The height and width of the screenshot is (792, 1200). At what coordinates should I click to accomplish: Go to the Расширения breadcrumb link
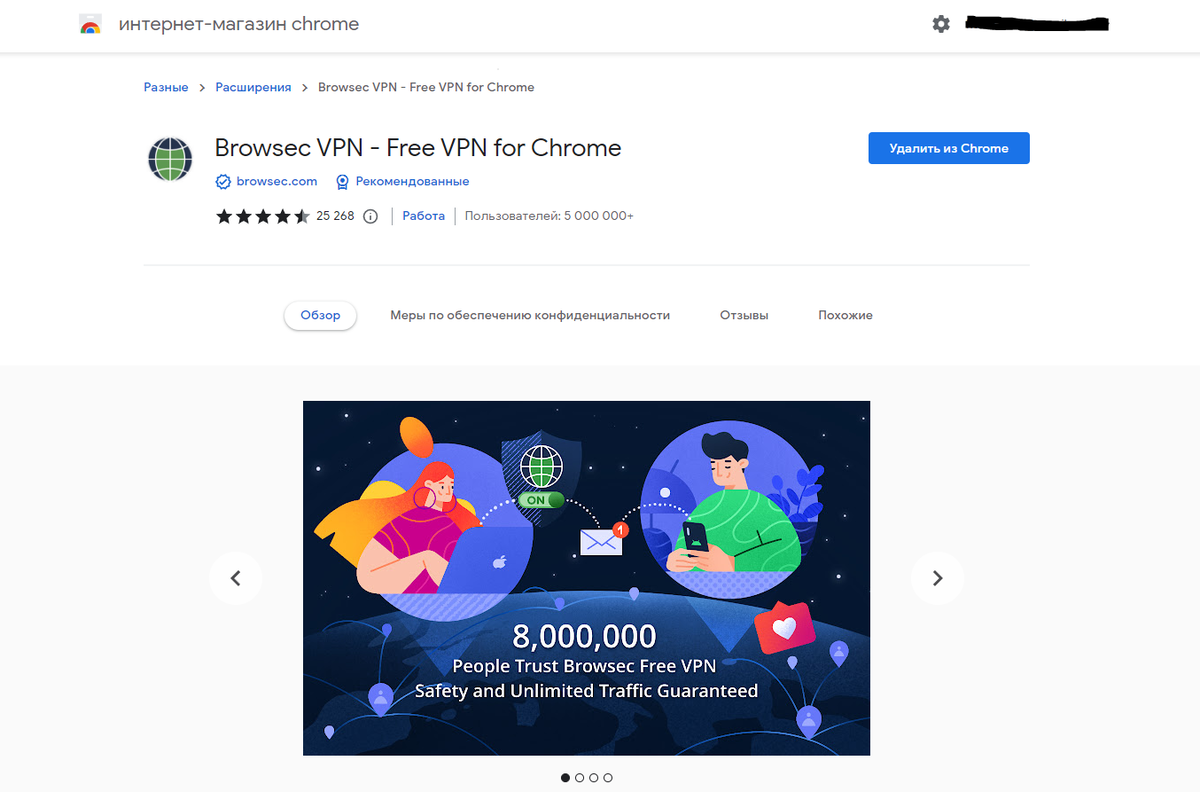[x=253, y=87]
